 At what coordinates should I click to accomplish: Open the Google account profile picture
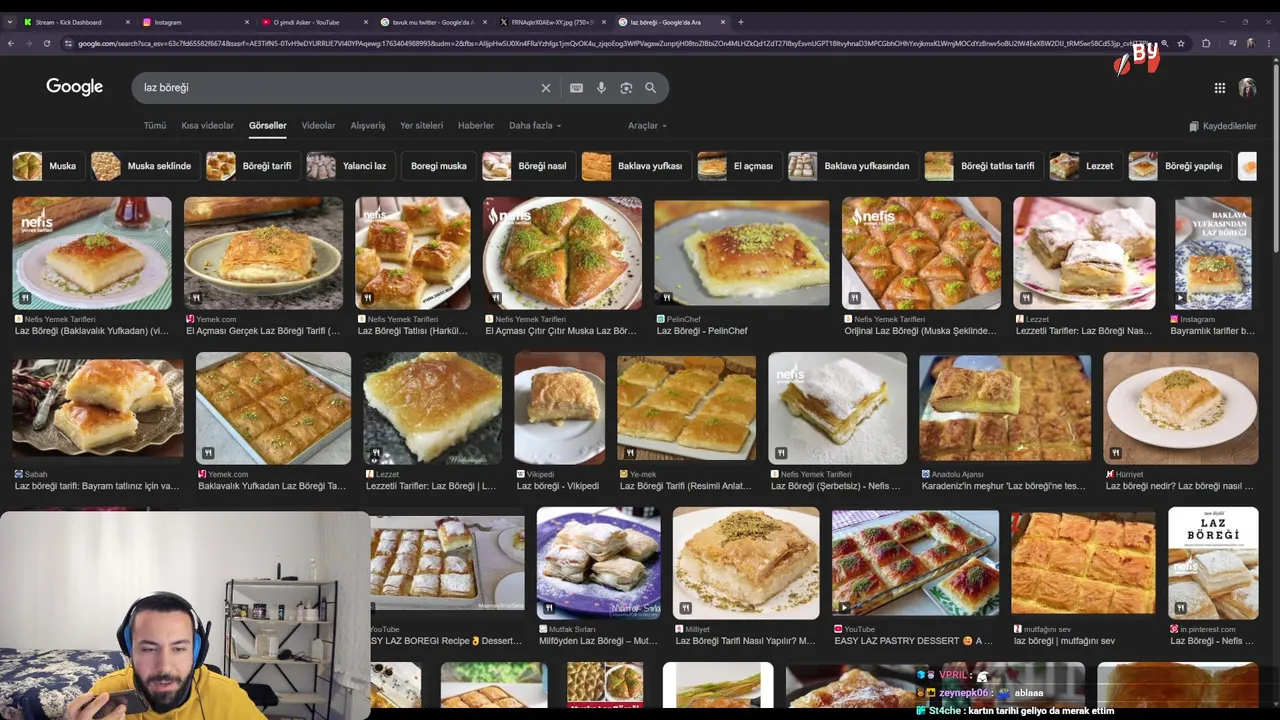1247,88
